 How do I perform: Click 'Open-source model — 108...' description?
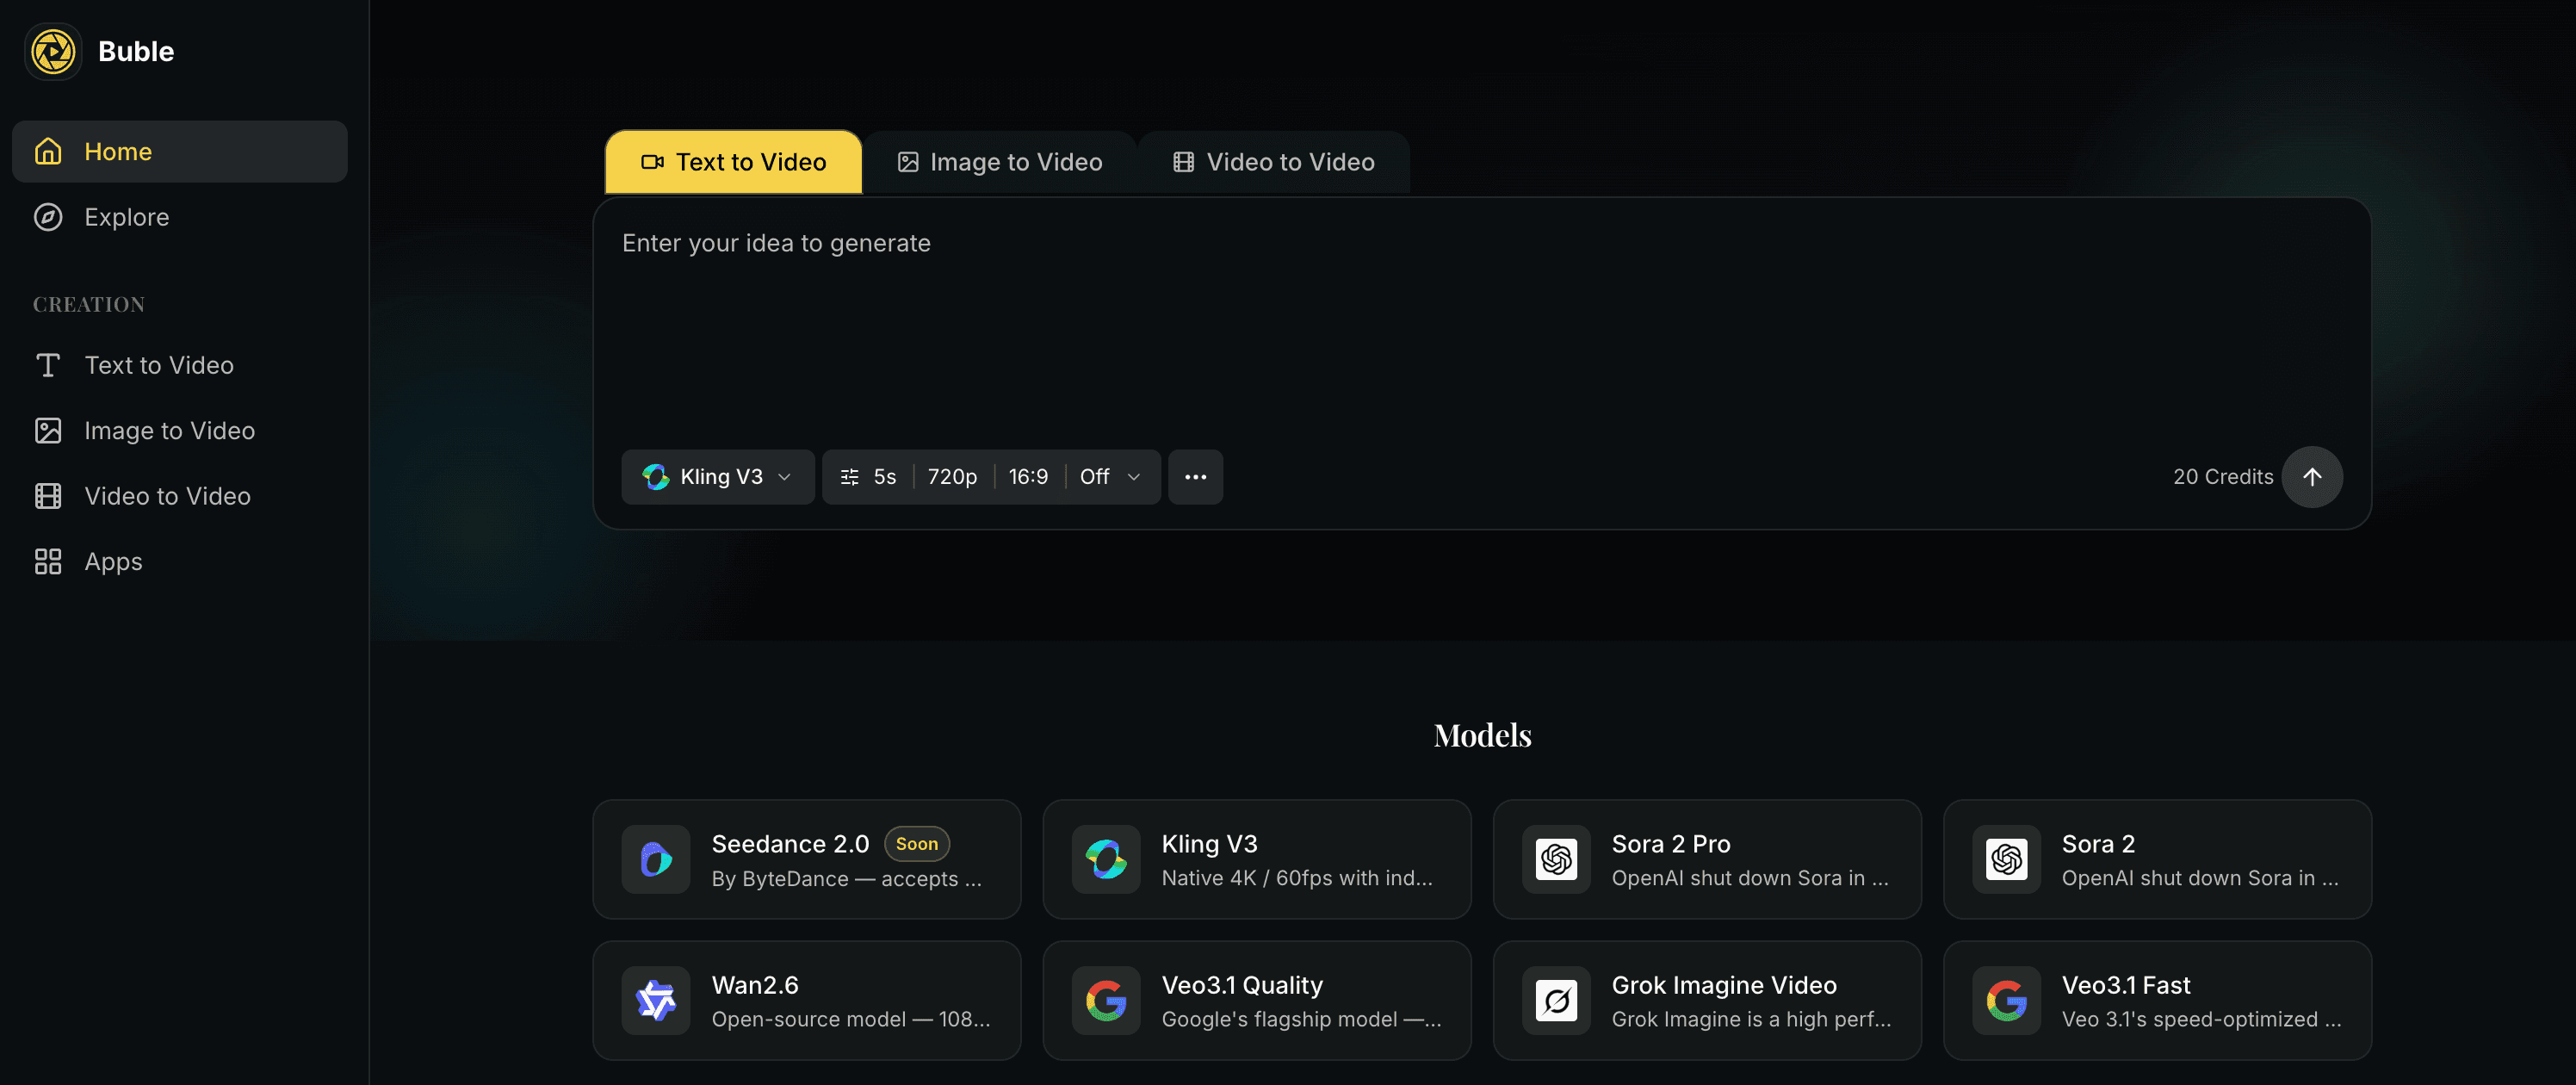tap(851, 1019)
